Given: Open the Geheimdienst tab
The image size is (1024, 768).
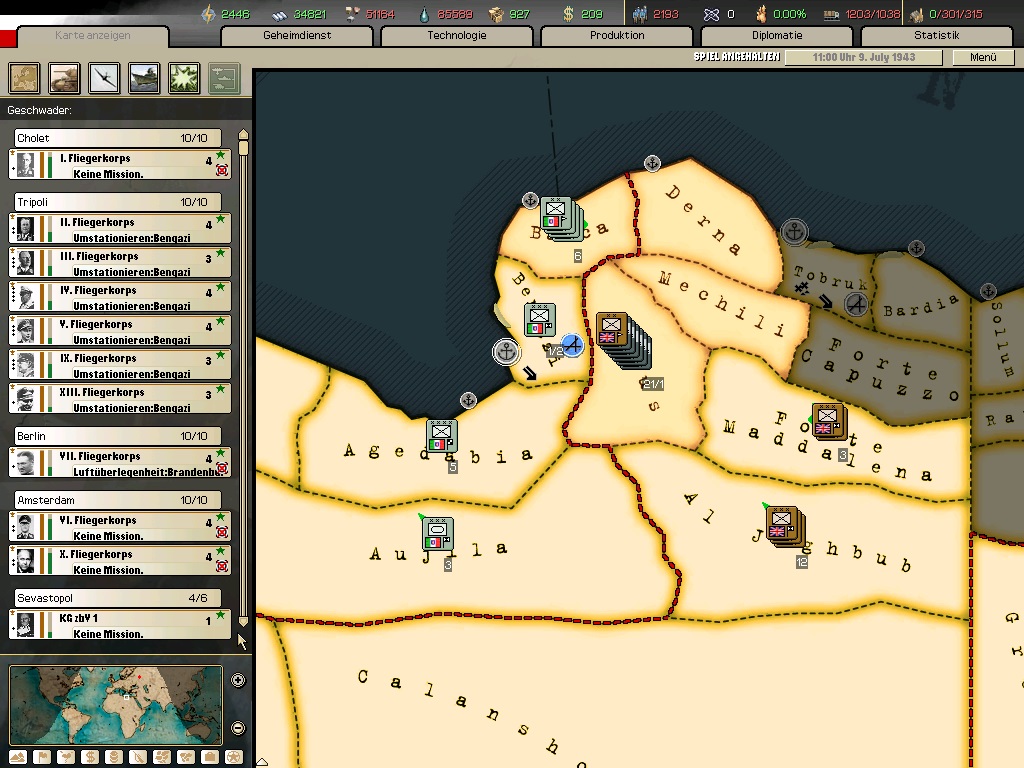Looking at the screenshot, I should pyautogui.click(x=297, y=35).
